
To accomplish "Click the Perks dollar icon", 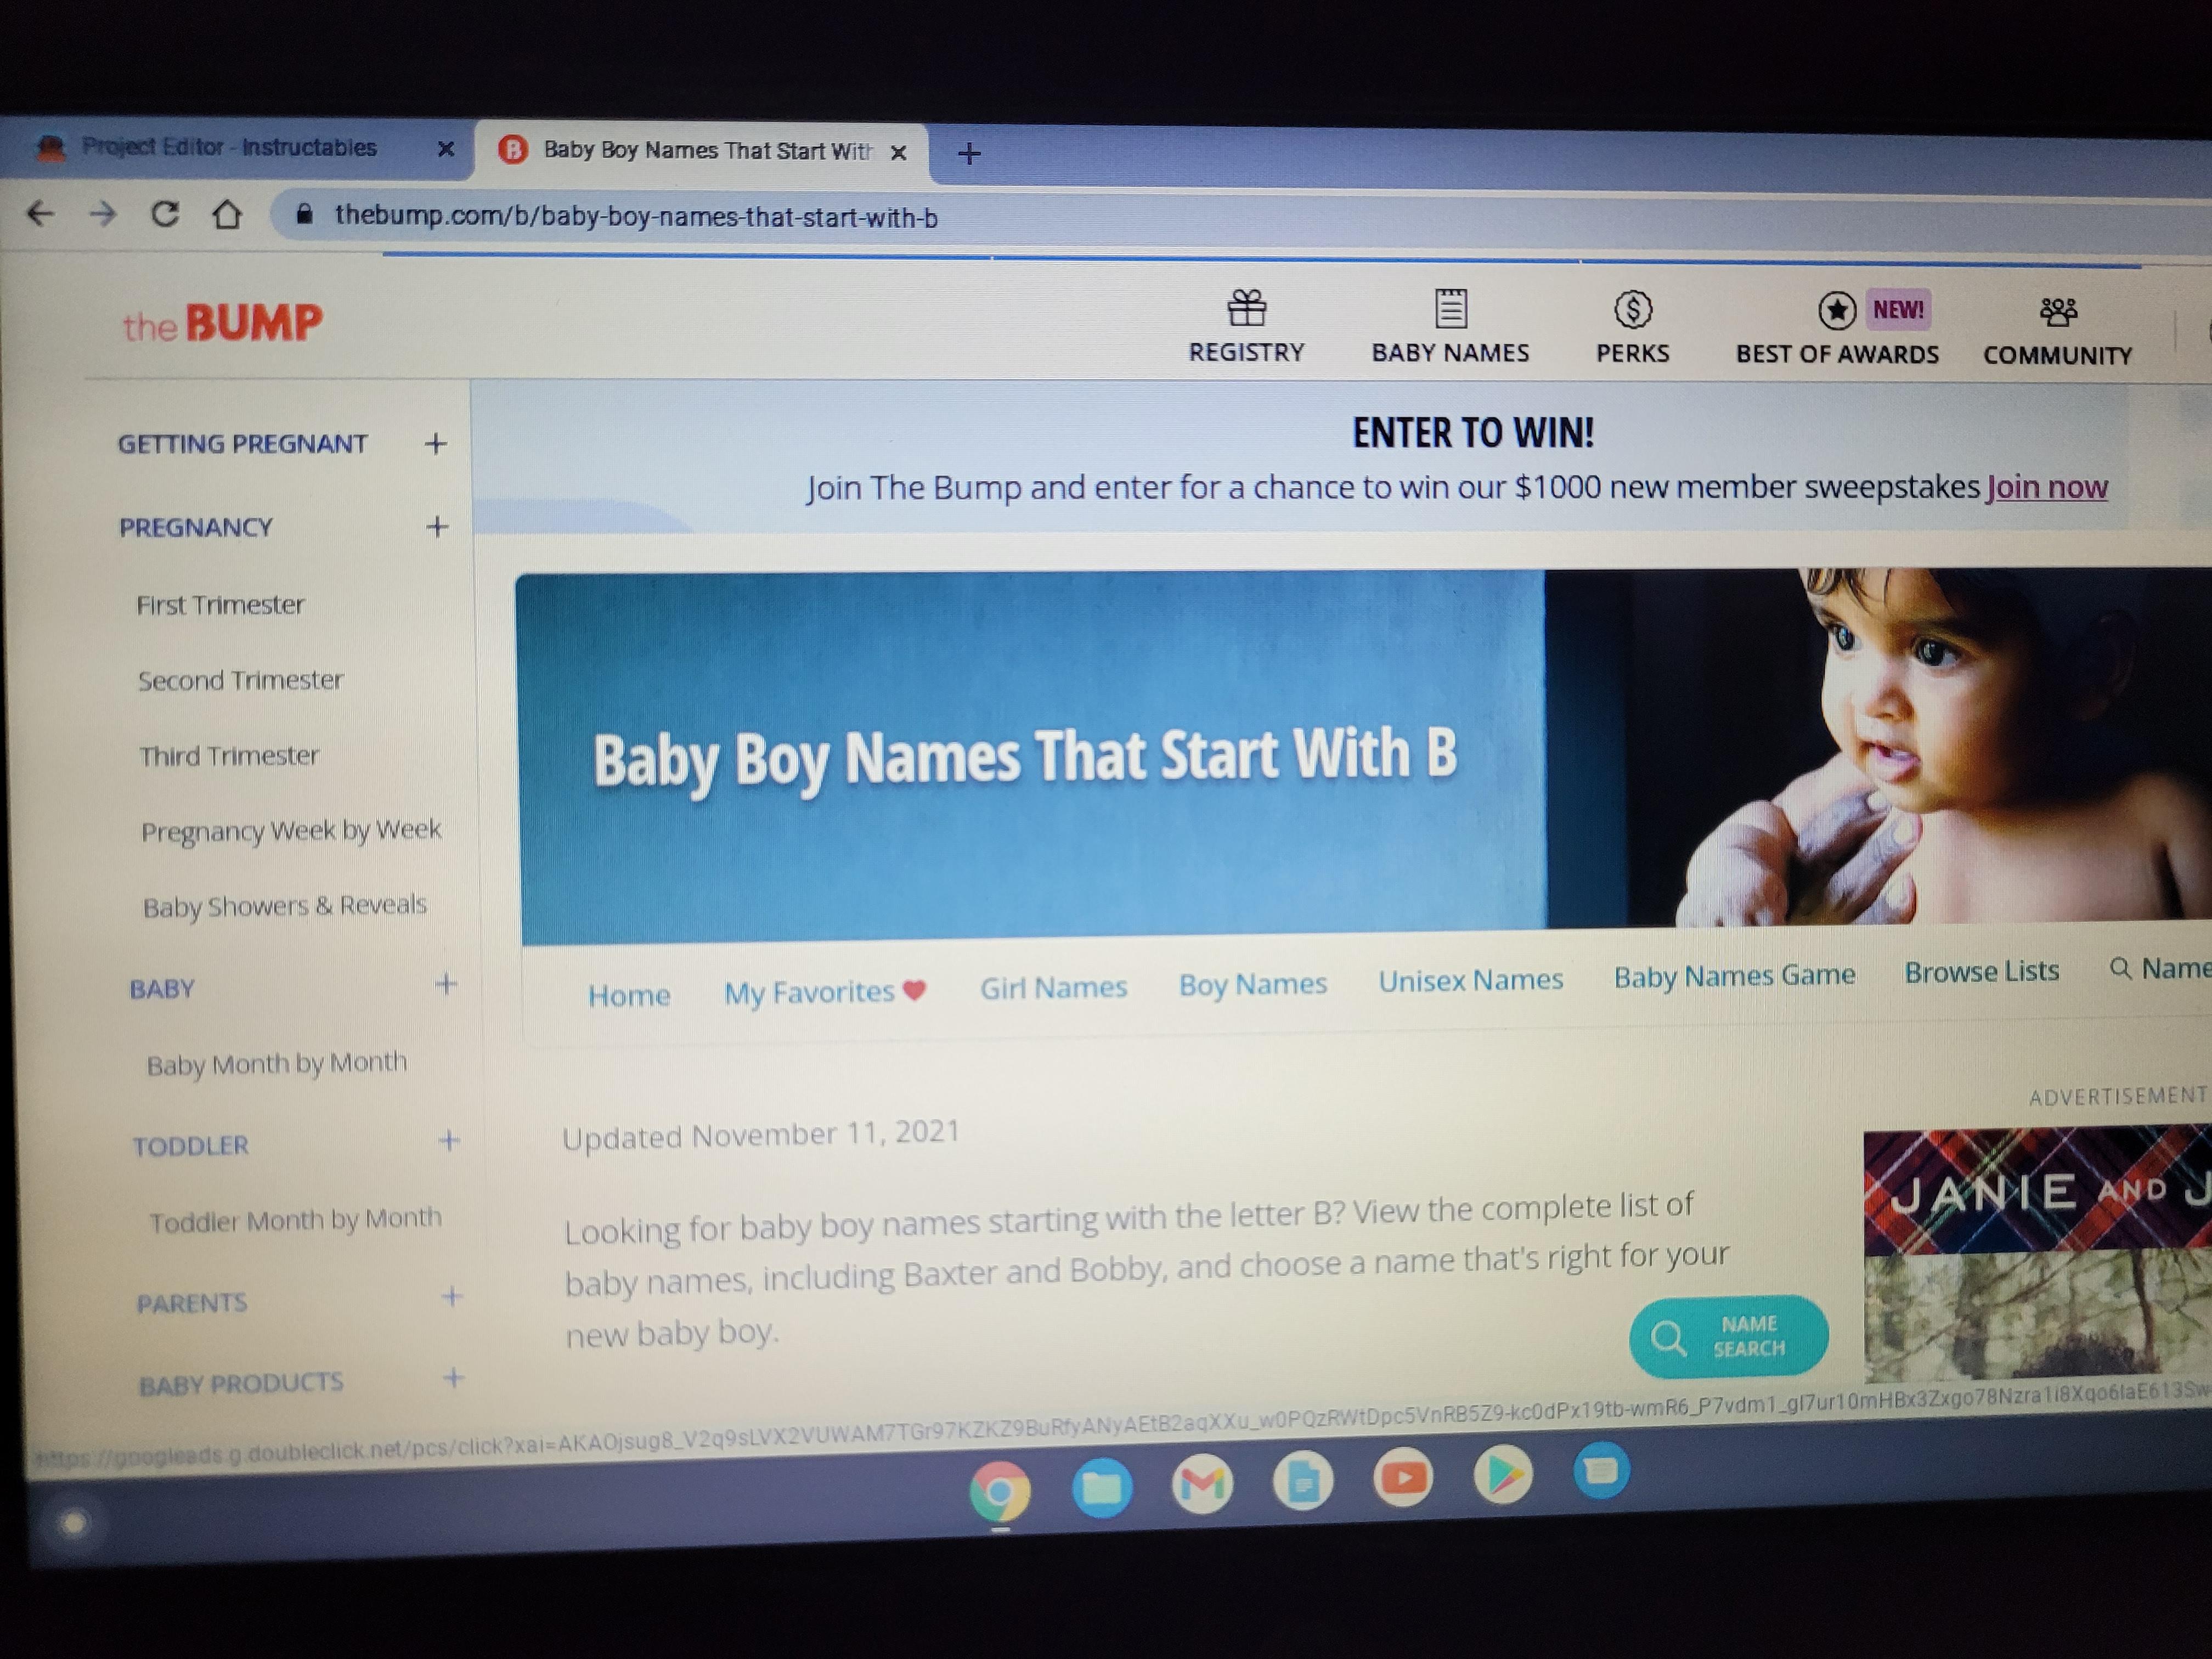I will [x=1632, y=310].
